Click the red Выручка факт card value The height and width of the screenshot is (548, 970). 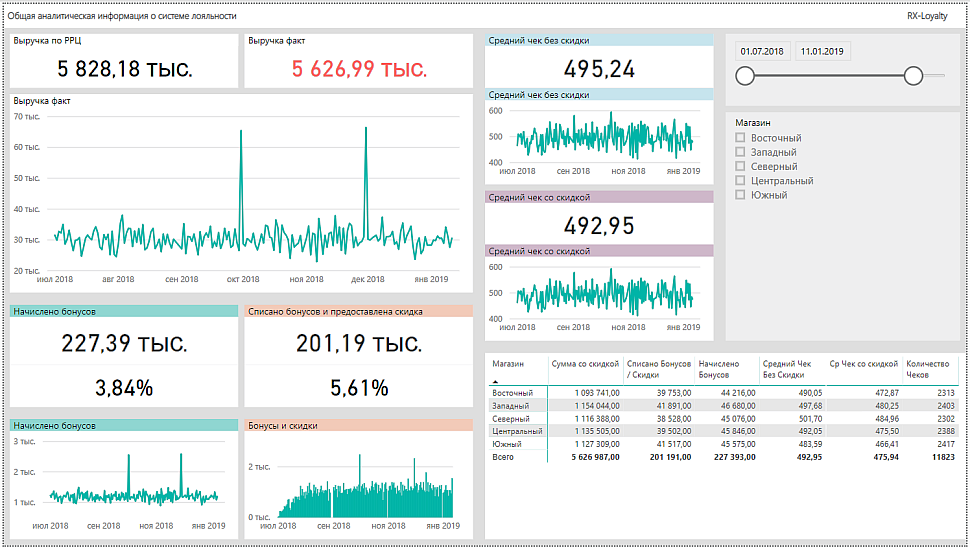359,69
